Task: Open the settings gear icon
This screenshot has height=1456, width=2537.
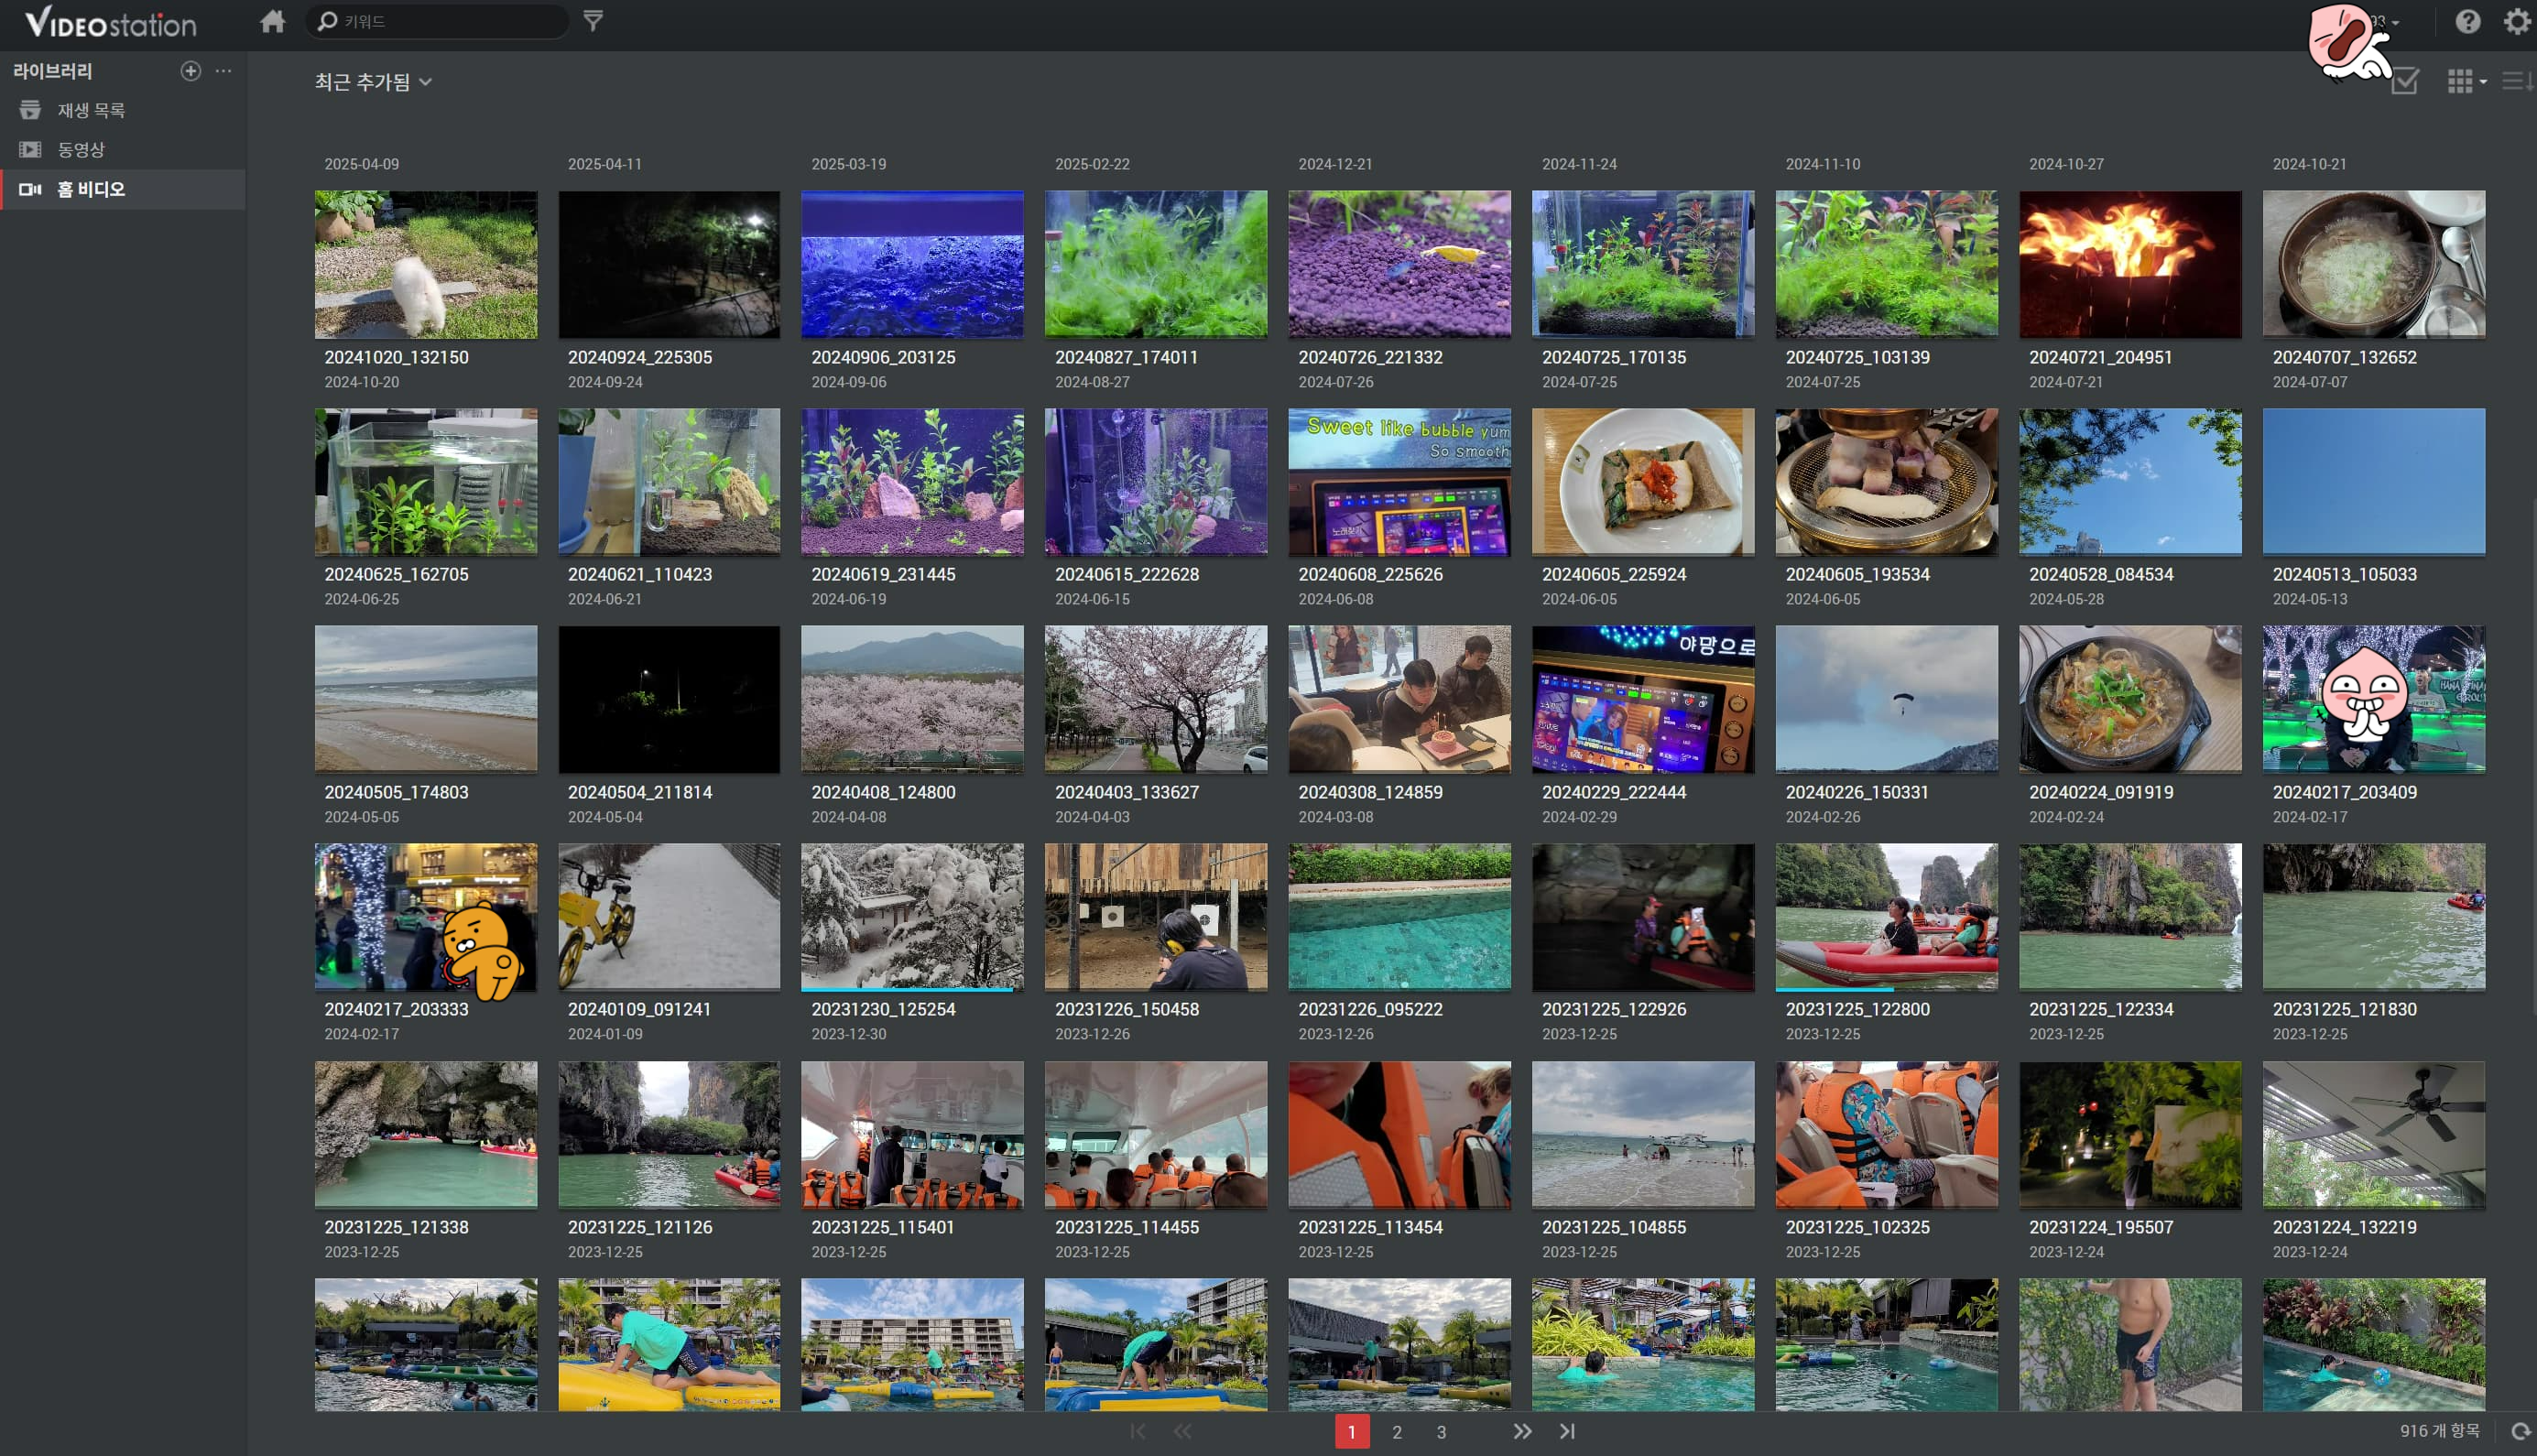Action: (x=2516, y=22)
